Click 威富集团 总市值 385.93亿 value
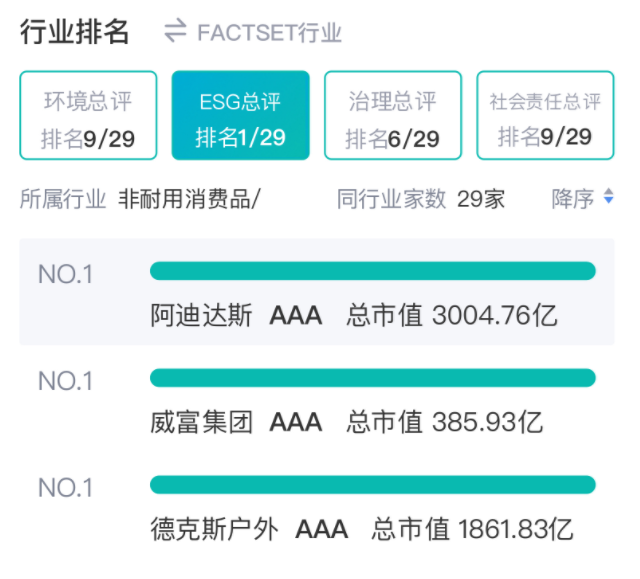The image size is (640, 579). [444, 422]
